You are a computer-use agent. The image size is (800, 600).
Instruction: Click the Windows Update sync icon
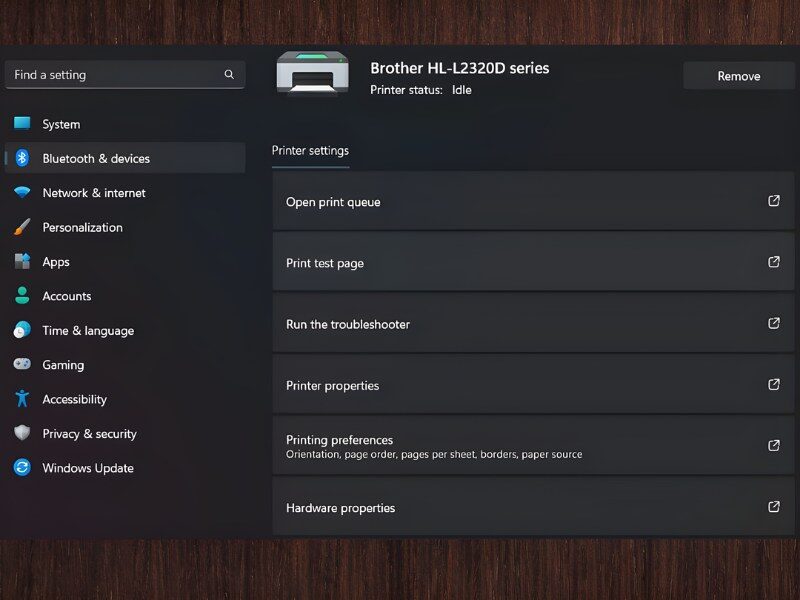[x=22, y=468]
